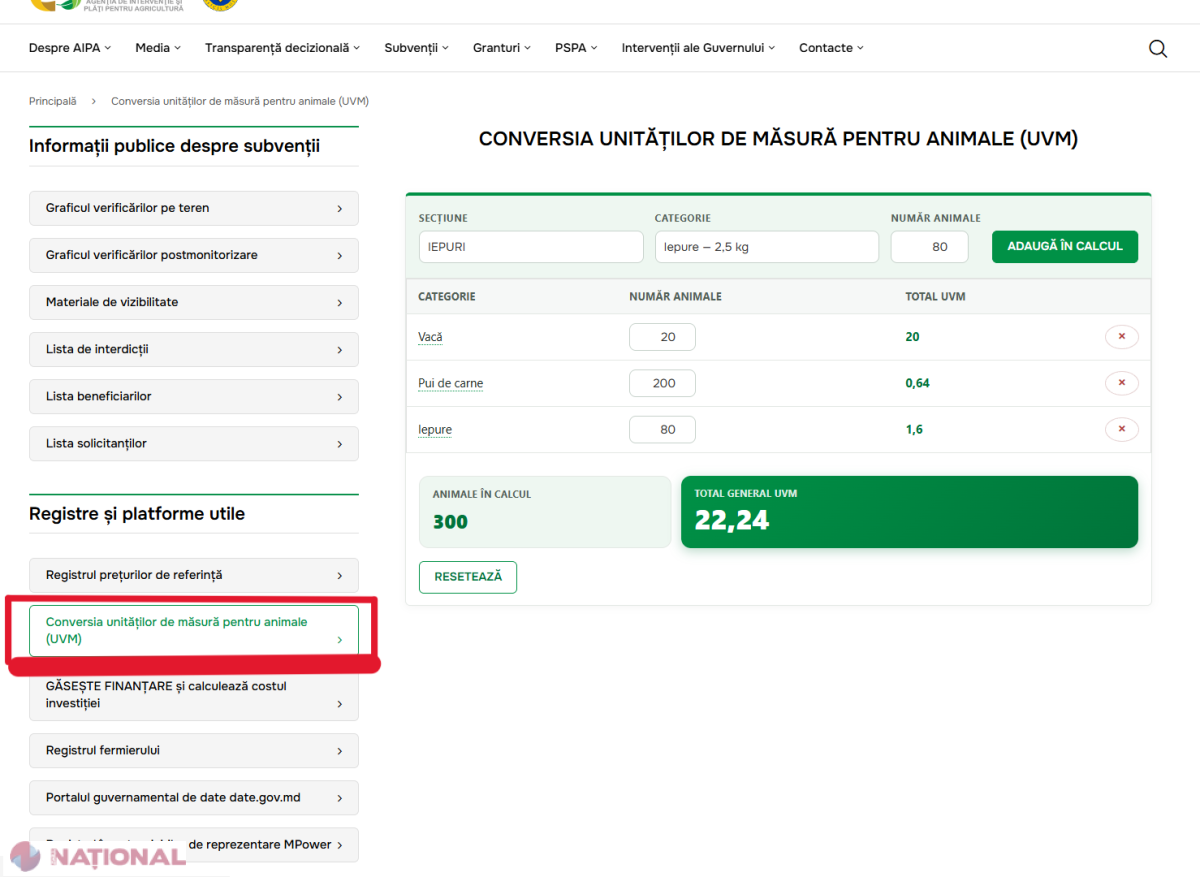
Task: Click the Animale în calcul value 300
Action: coord(450,522)
